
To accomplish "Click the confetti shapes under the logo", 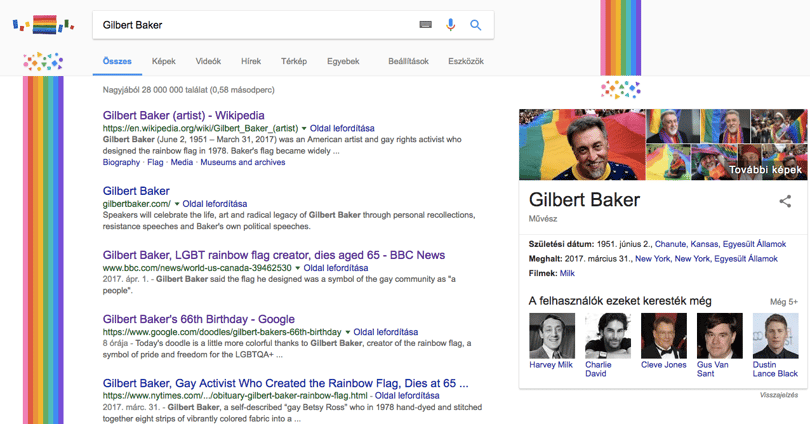I will 43,62.
